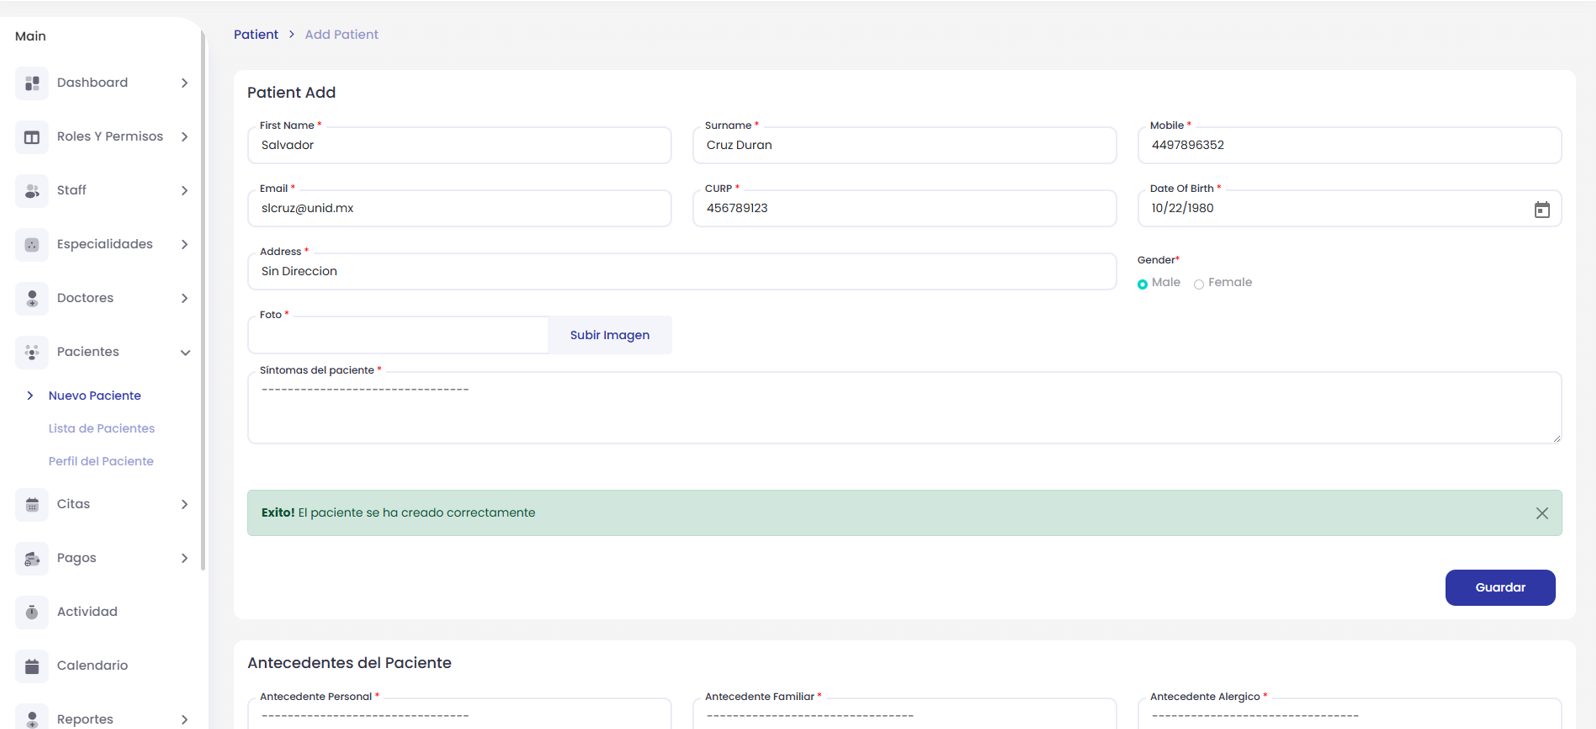Select the Staff sidebar icon
Screen dimensions: 1596x729
tap(32, 191)
